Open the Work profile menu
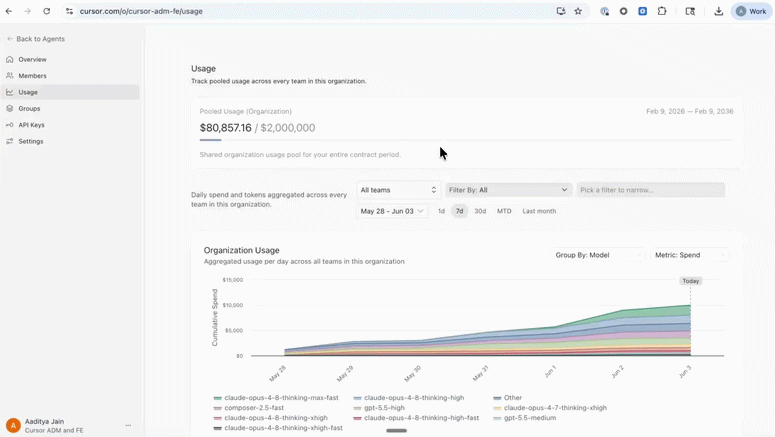 (751, 11)
